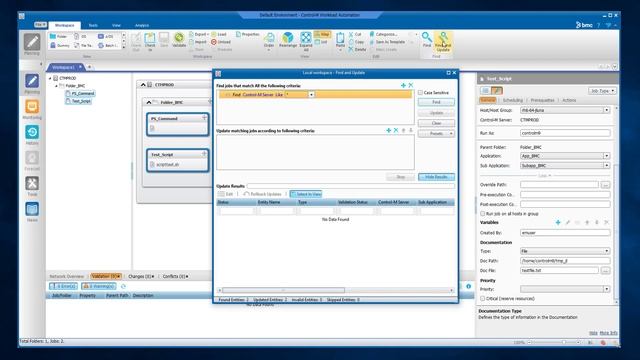640x360 pixels.
Task: Open the Host/Host Group dropdown
Action: 606,110
